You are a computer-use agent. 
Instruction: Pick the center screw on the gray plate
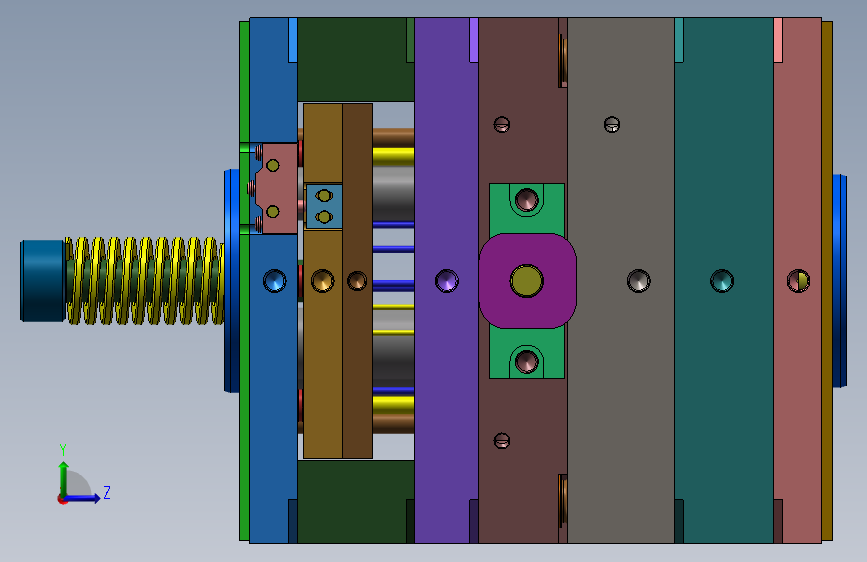click(638, 281)
